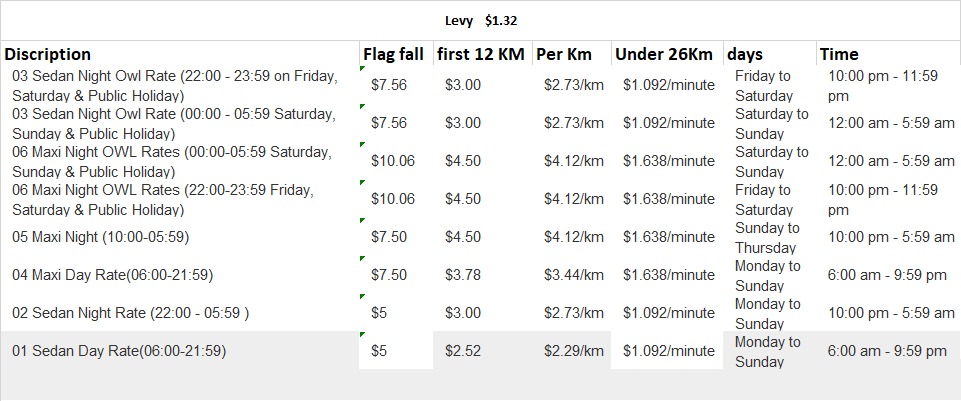Select the $3.78 first 12 KM cell
The width and height of the screenshot is (961, 401).
tap(463, 275)
